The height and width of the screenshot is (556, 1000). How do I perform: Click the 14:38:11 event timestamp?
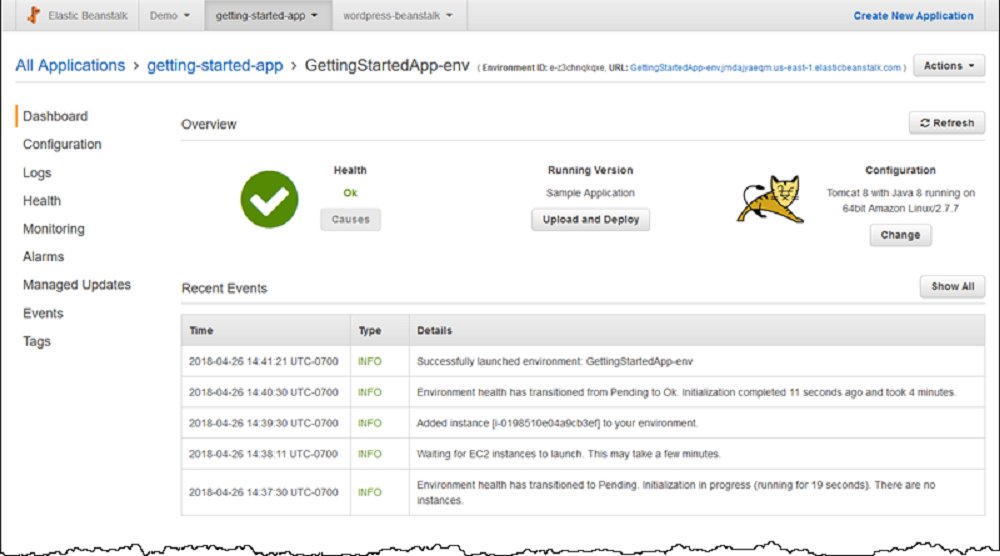click(263, 454)
